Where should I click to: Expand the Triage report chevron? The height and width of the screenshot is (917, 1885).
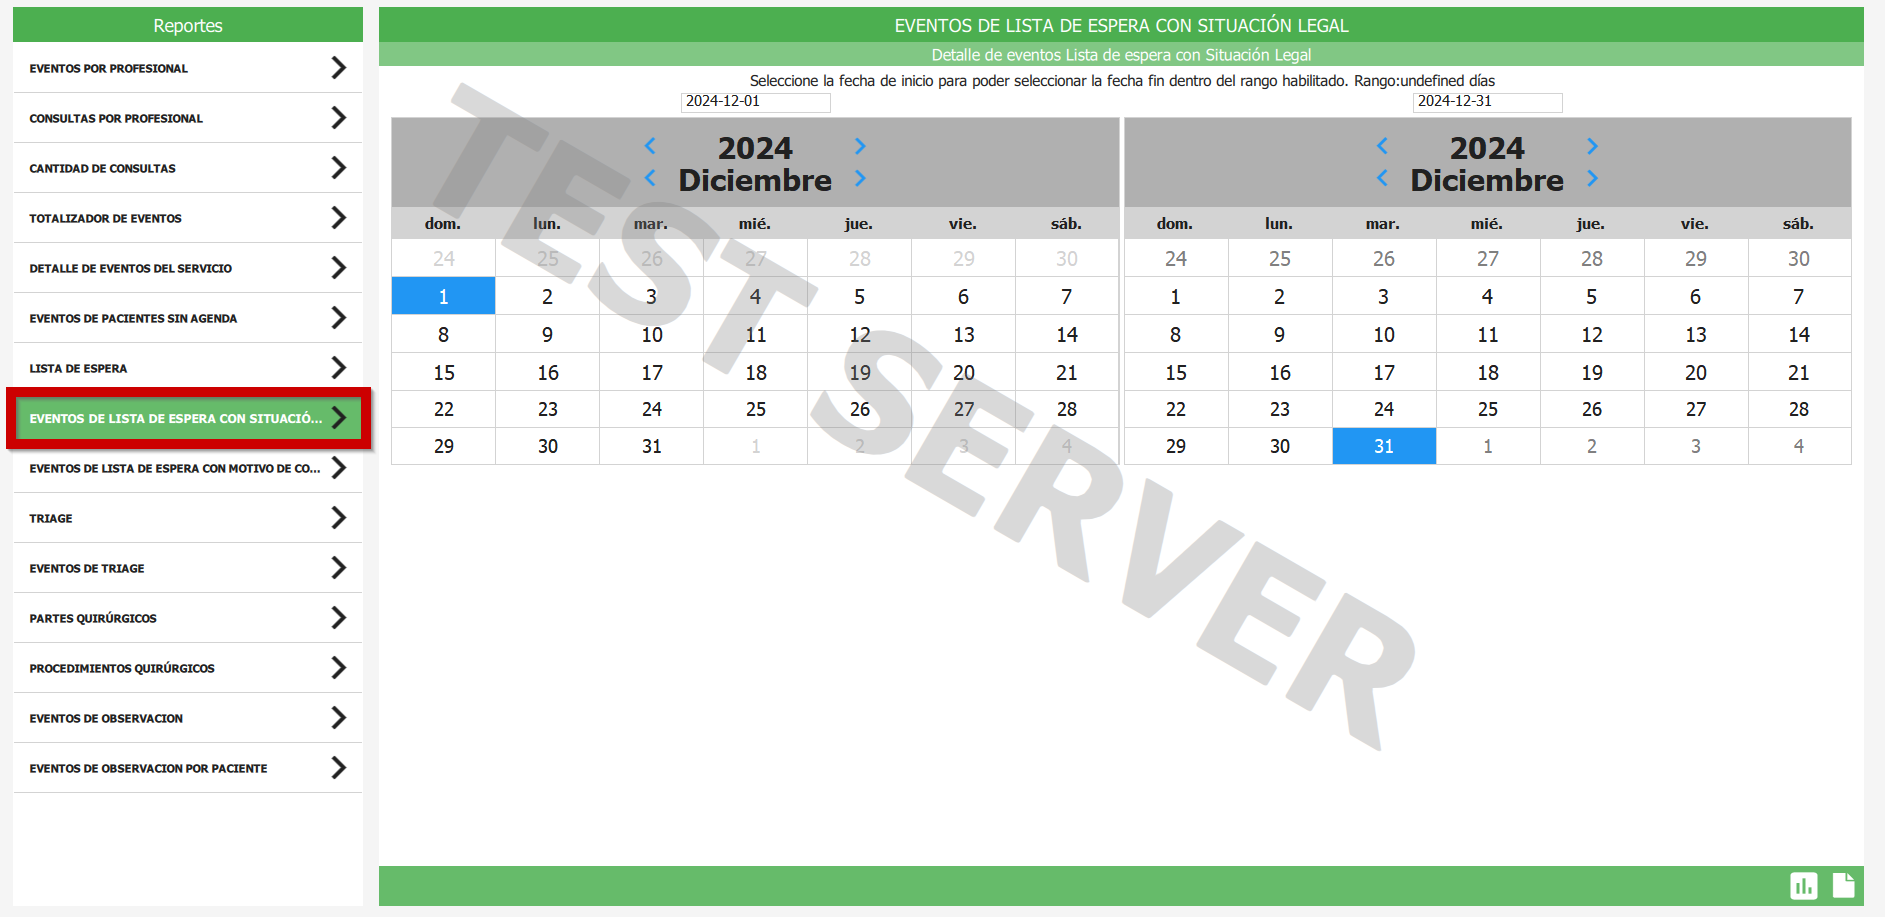(x=338, y=518)
